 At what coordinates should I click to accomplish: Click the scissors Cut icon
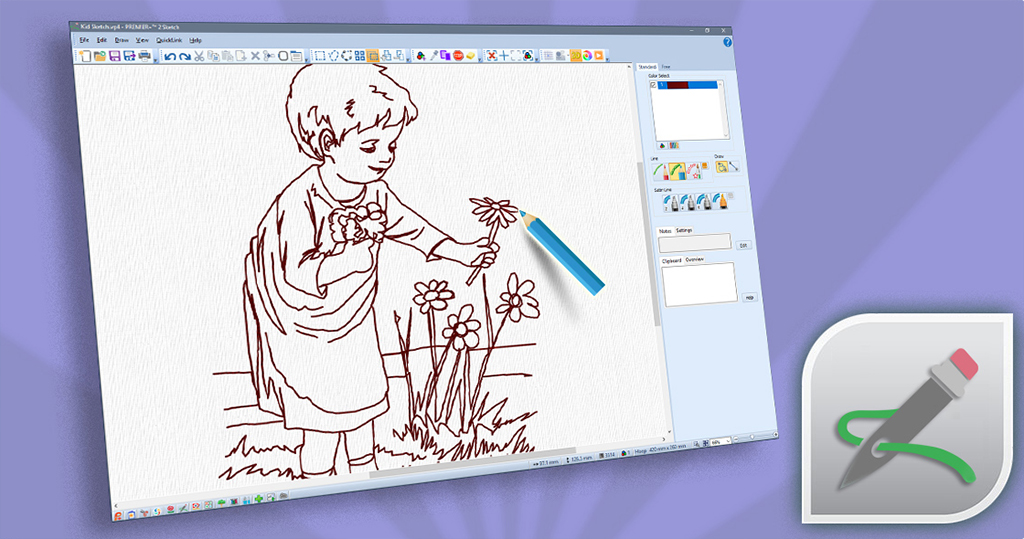(x=199, y=57)
